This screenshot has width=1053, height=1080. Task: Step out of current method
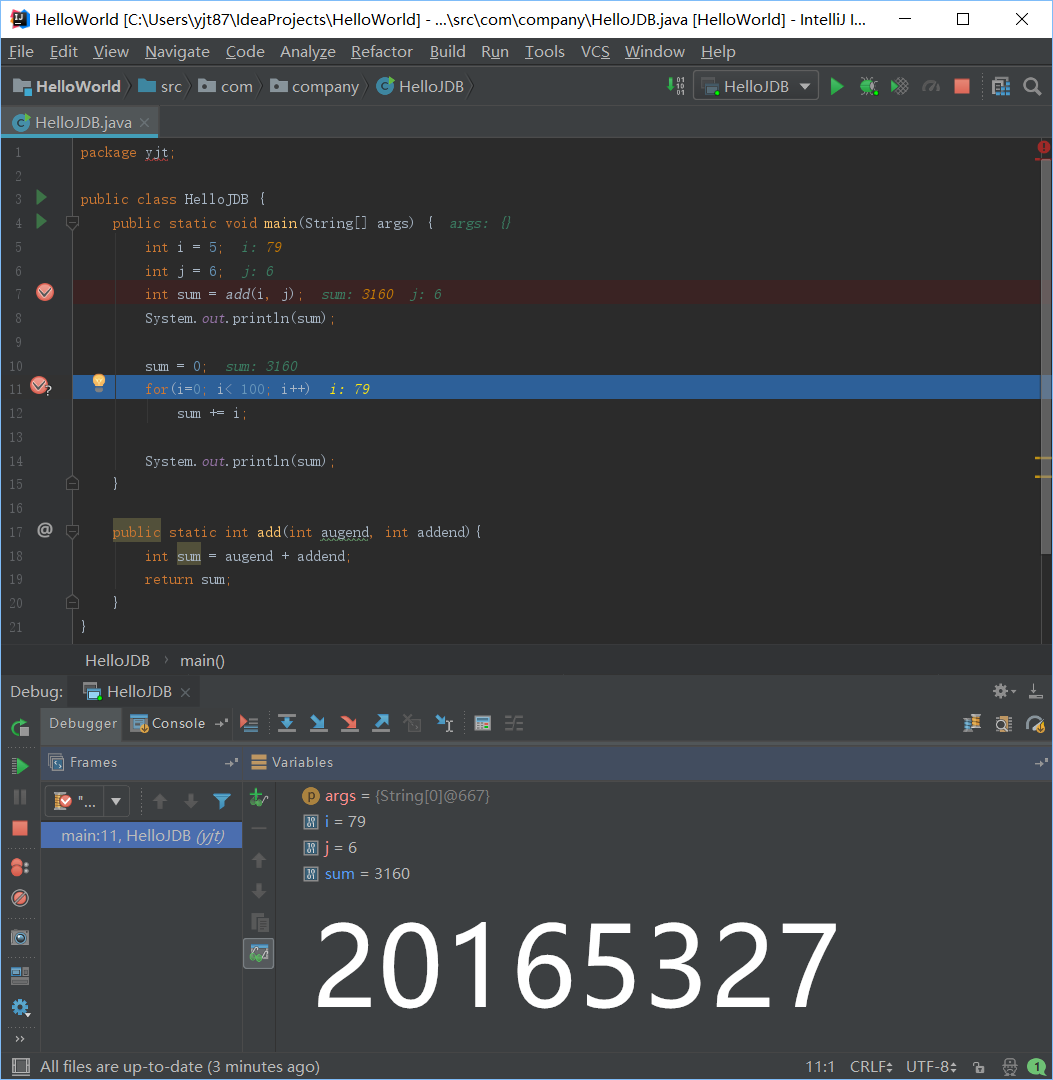pyautogui.click(x=381, y=723)
